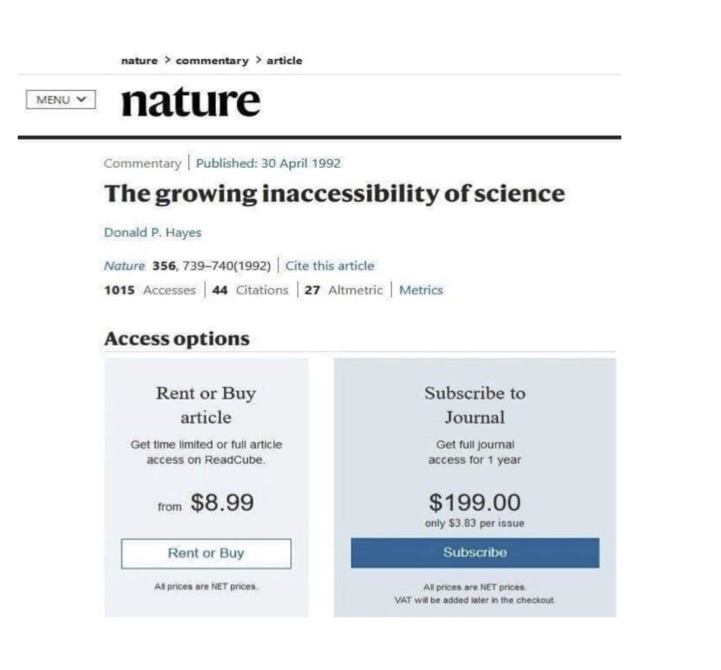The height and width of the screenshot is (670, 721).
Task: Open the MENU dropdown
Action: pyautogui.click(x=61, y=100)
